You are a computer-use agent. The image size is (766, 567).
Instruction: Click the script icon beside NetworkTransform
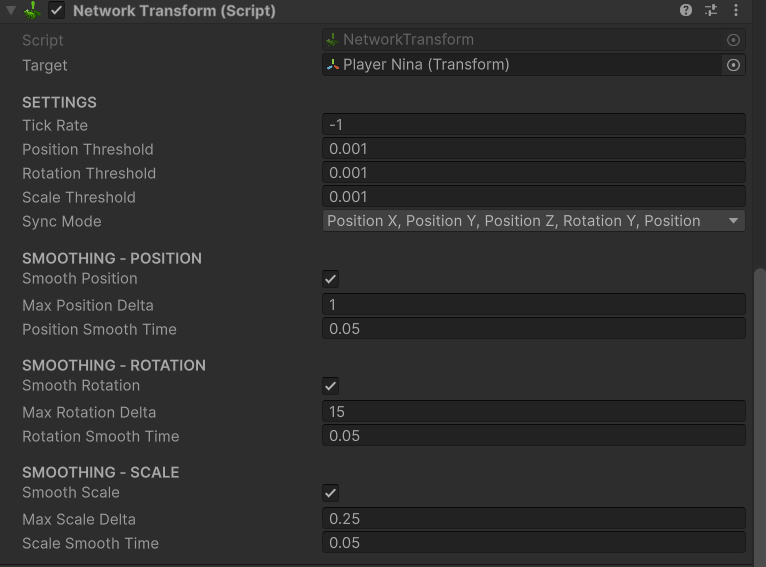tap(332, 40)
